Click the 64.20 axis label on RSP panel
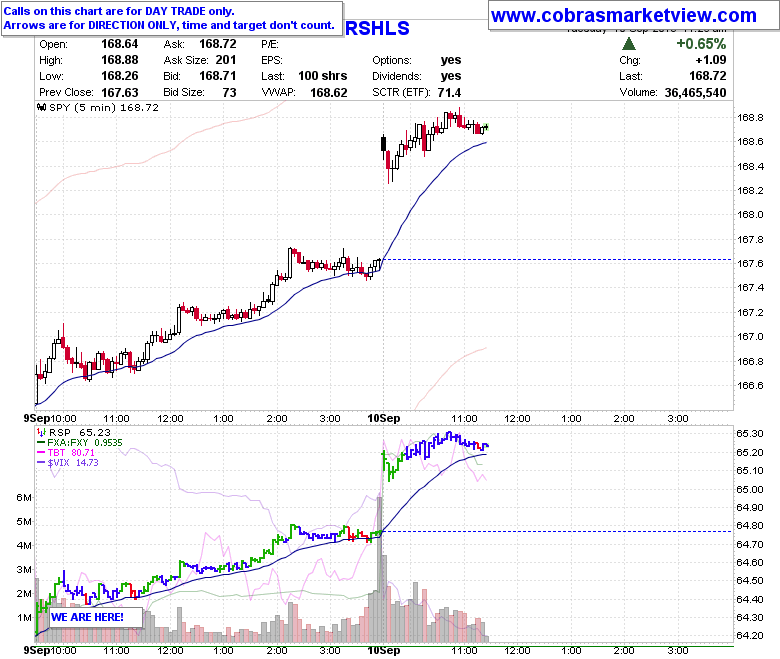The image size is (780, 659). click(750, 635)
